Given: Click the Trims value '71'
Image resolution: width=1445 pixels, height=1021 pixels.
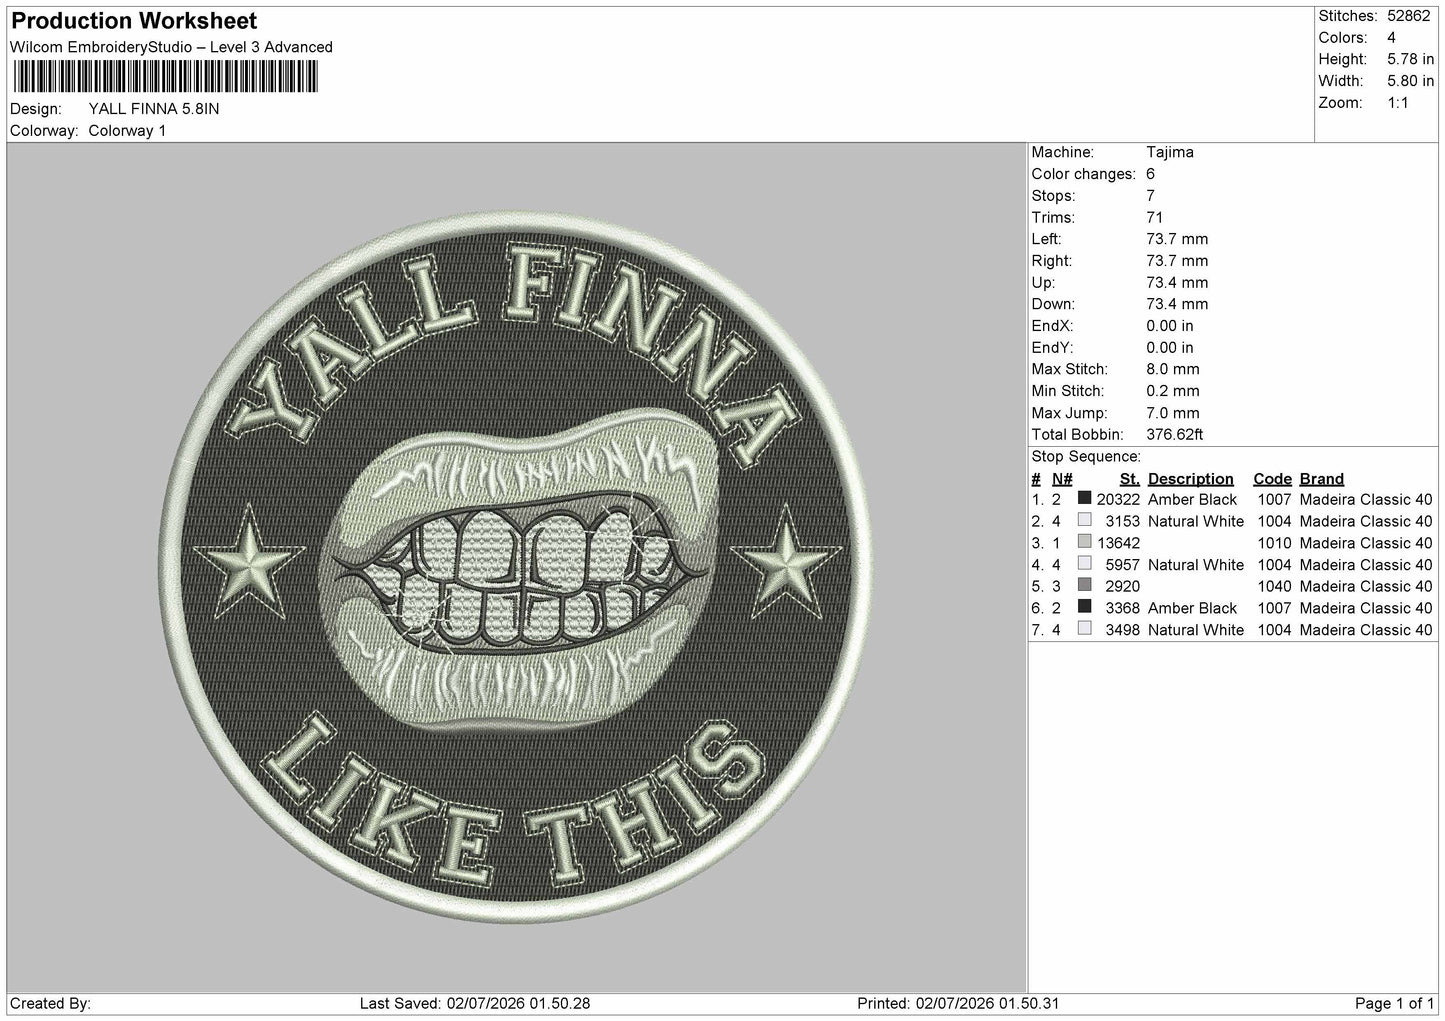Looking at the screenshot, I should pos(1155,217).
